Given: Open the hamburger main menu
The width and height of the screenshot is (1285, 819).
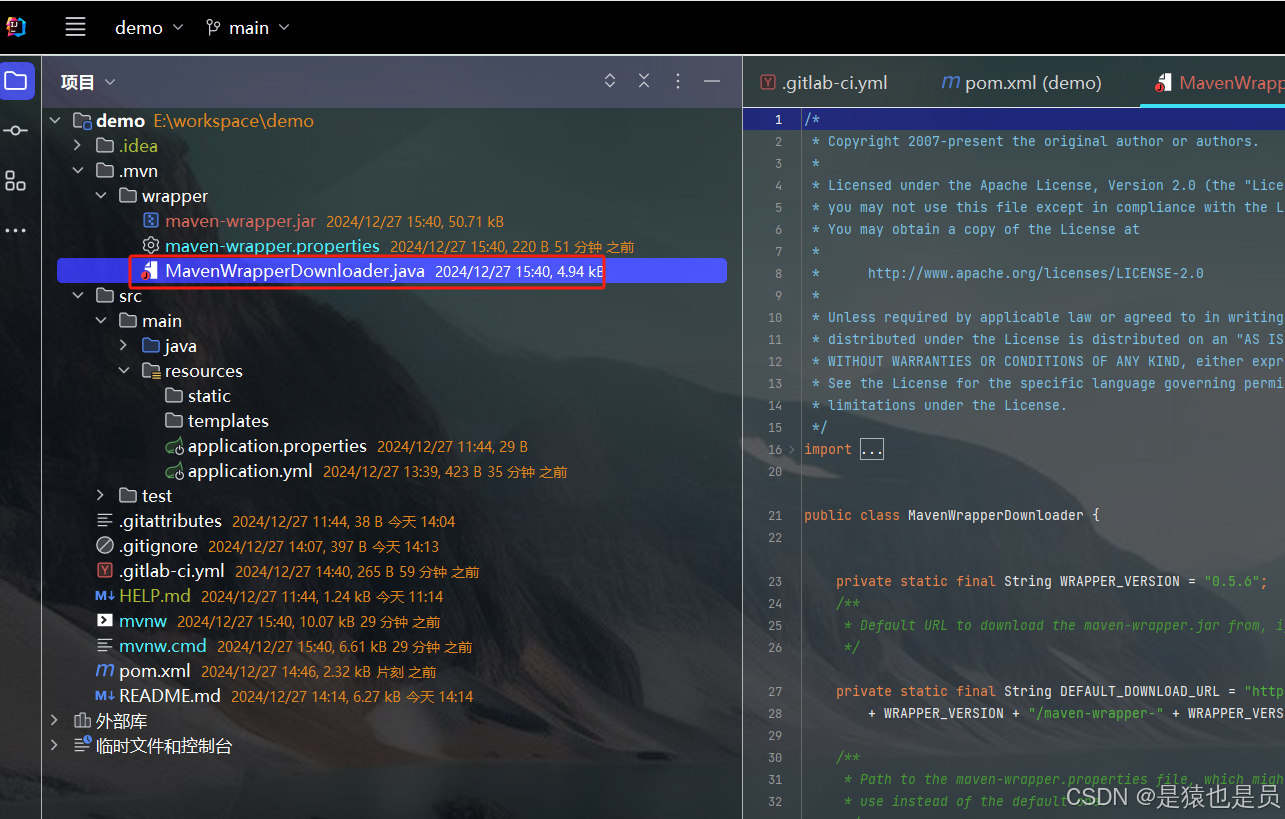Looking at the screenshot, I should (x=75, y=27).
